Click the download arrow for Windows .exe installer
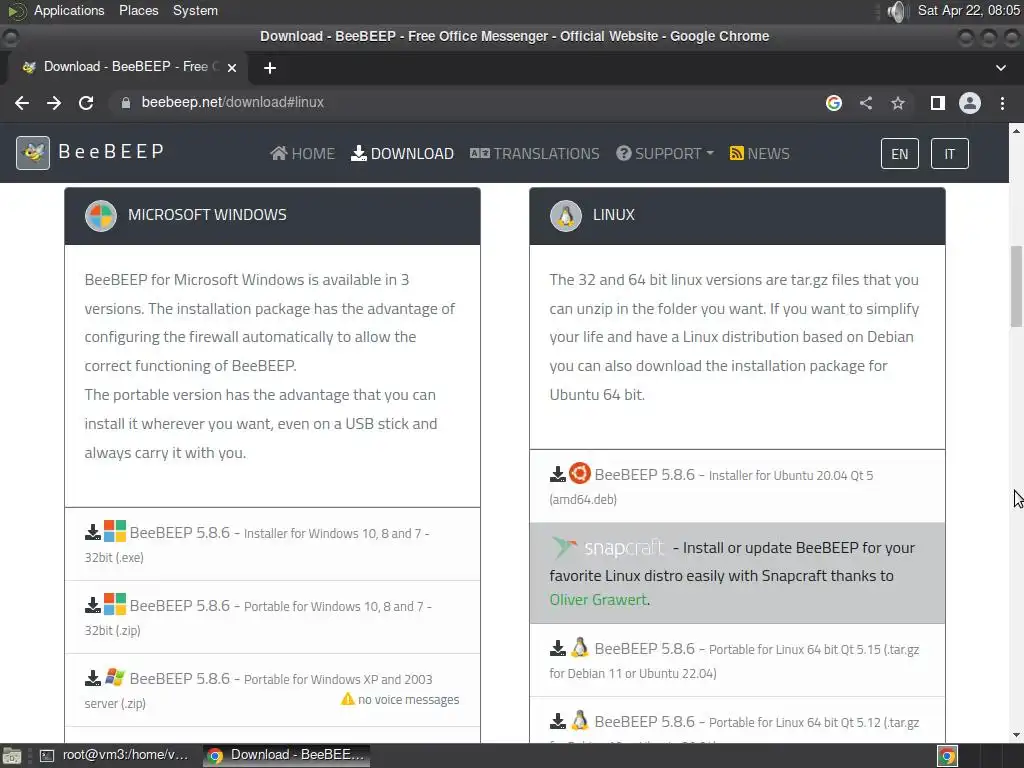 tap(93, 532)
